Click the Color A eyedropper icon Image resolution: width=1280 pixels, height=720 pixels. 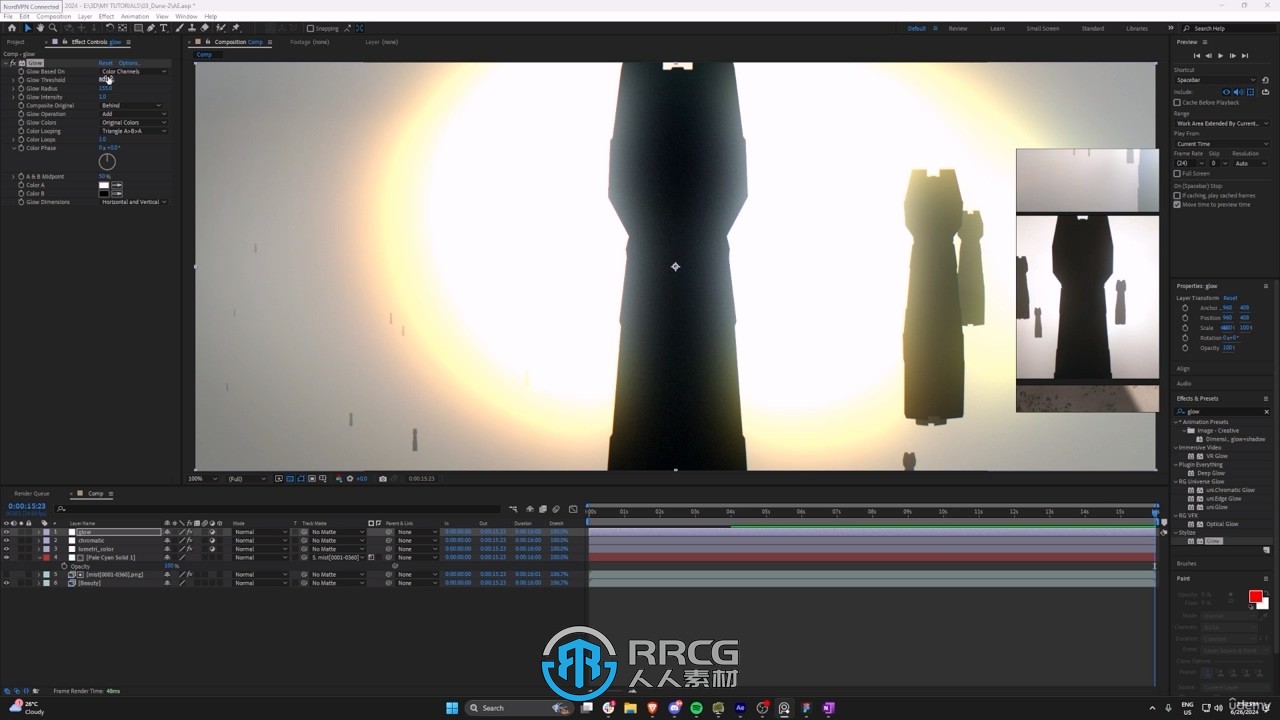pos(117,185)
